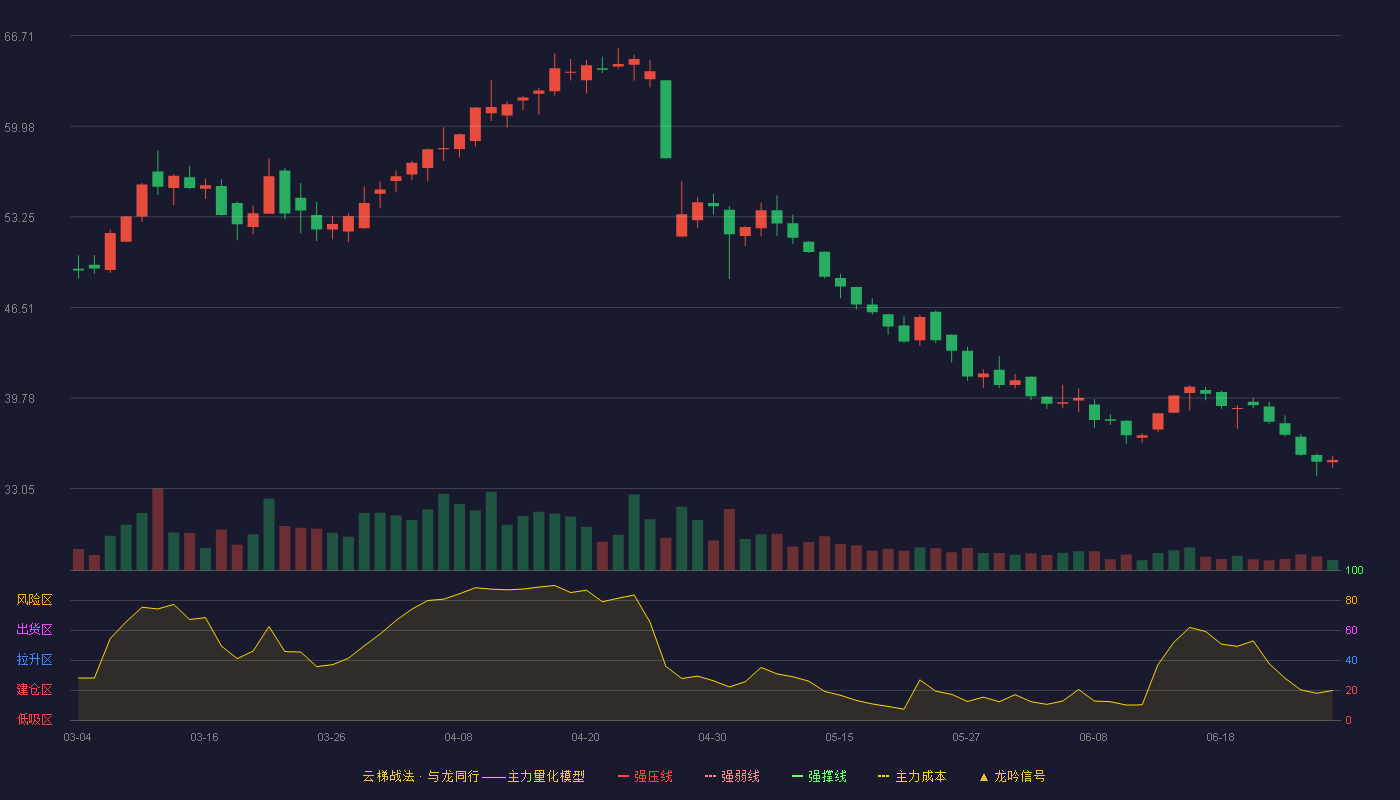
Task: Select the 39.78 price axis label
Action: [19, 398]
